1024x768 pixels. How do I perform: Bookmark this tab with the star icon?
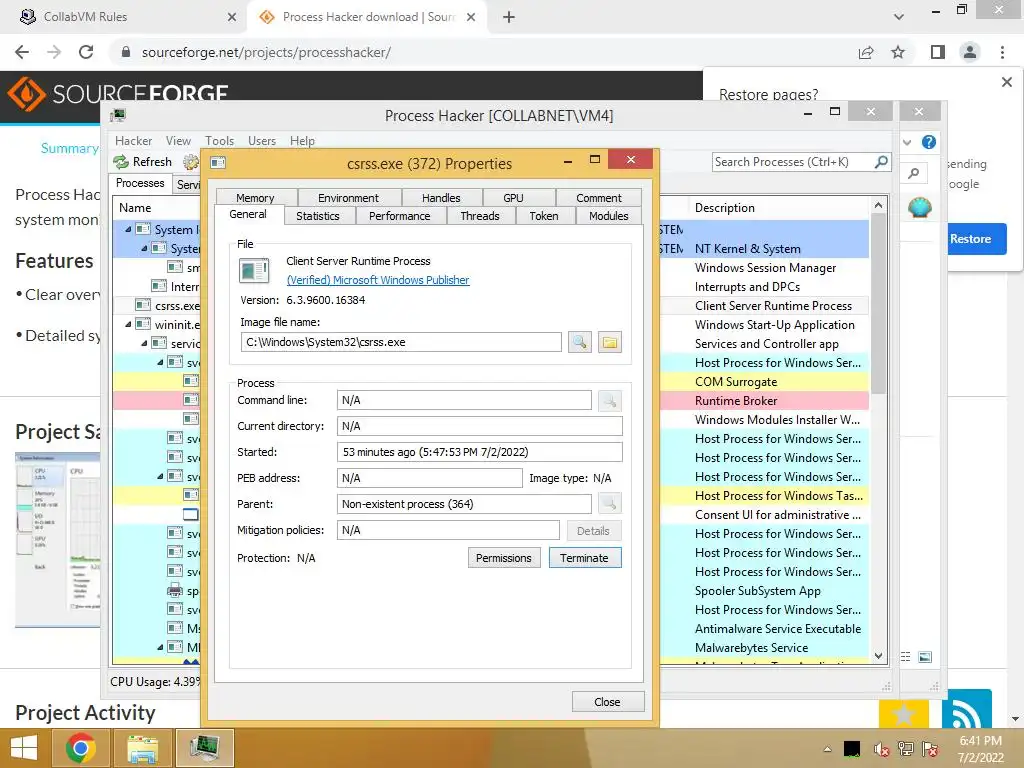click(898, 52)
